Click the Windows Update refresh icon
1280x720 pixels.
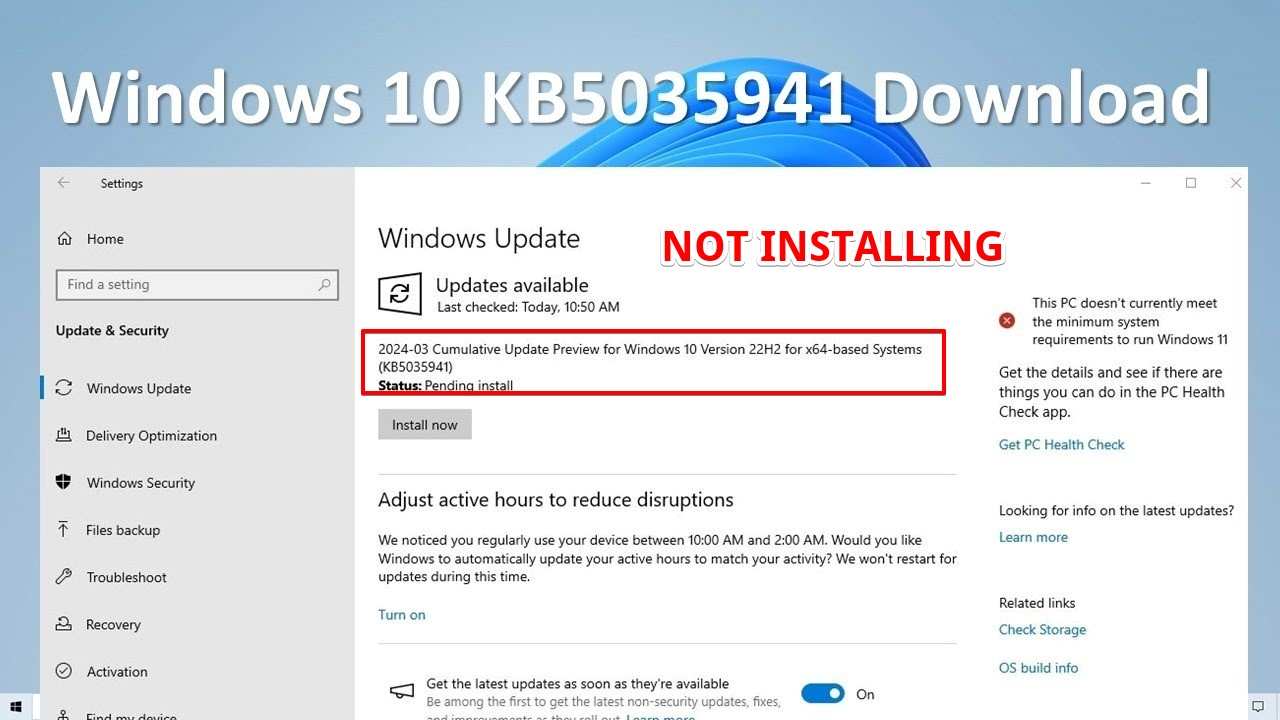click(x=399, y=294)
